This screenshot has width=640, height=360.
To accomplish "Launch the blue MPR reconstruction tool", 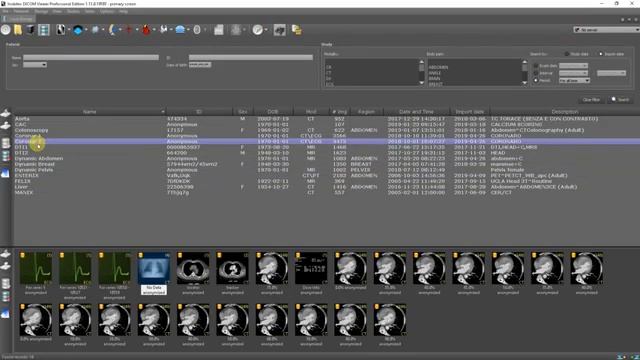I will 78,29.
